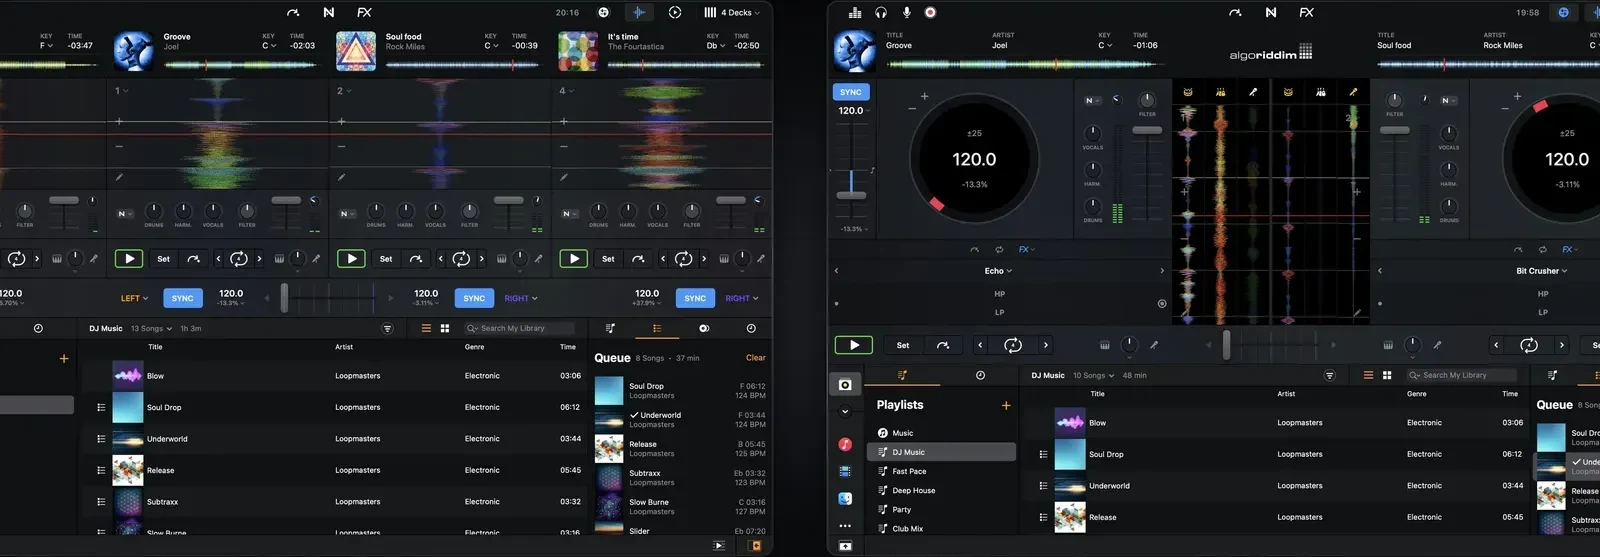The height and width of the screenshot is (557, 1600).
Task: Open the Bit Crusher effect dropdown
Action: (1541, 271)
